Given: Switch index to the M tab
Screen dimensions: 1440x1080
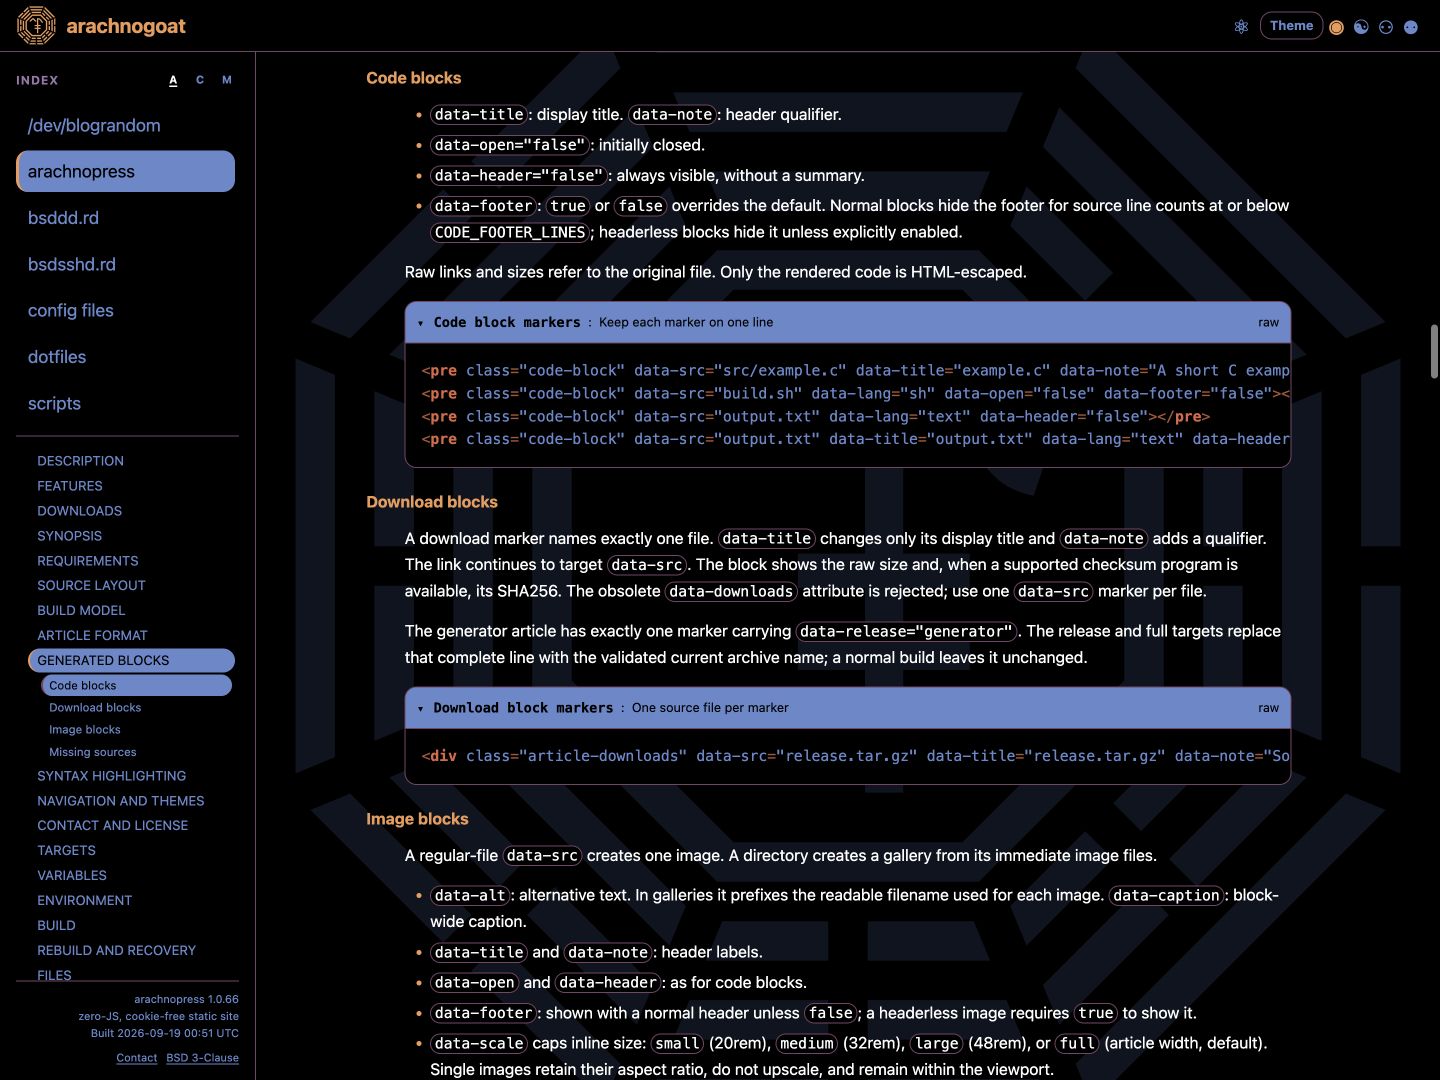Looking at the screenshot, I should point(227,80).
